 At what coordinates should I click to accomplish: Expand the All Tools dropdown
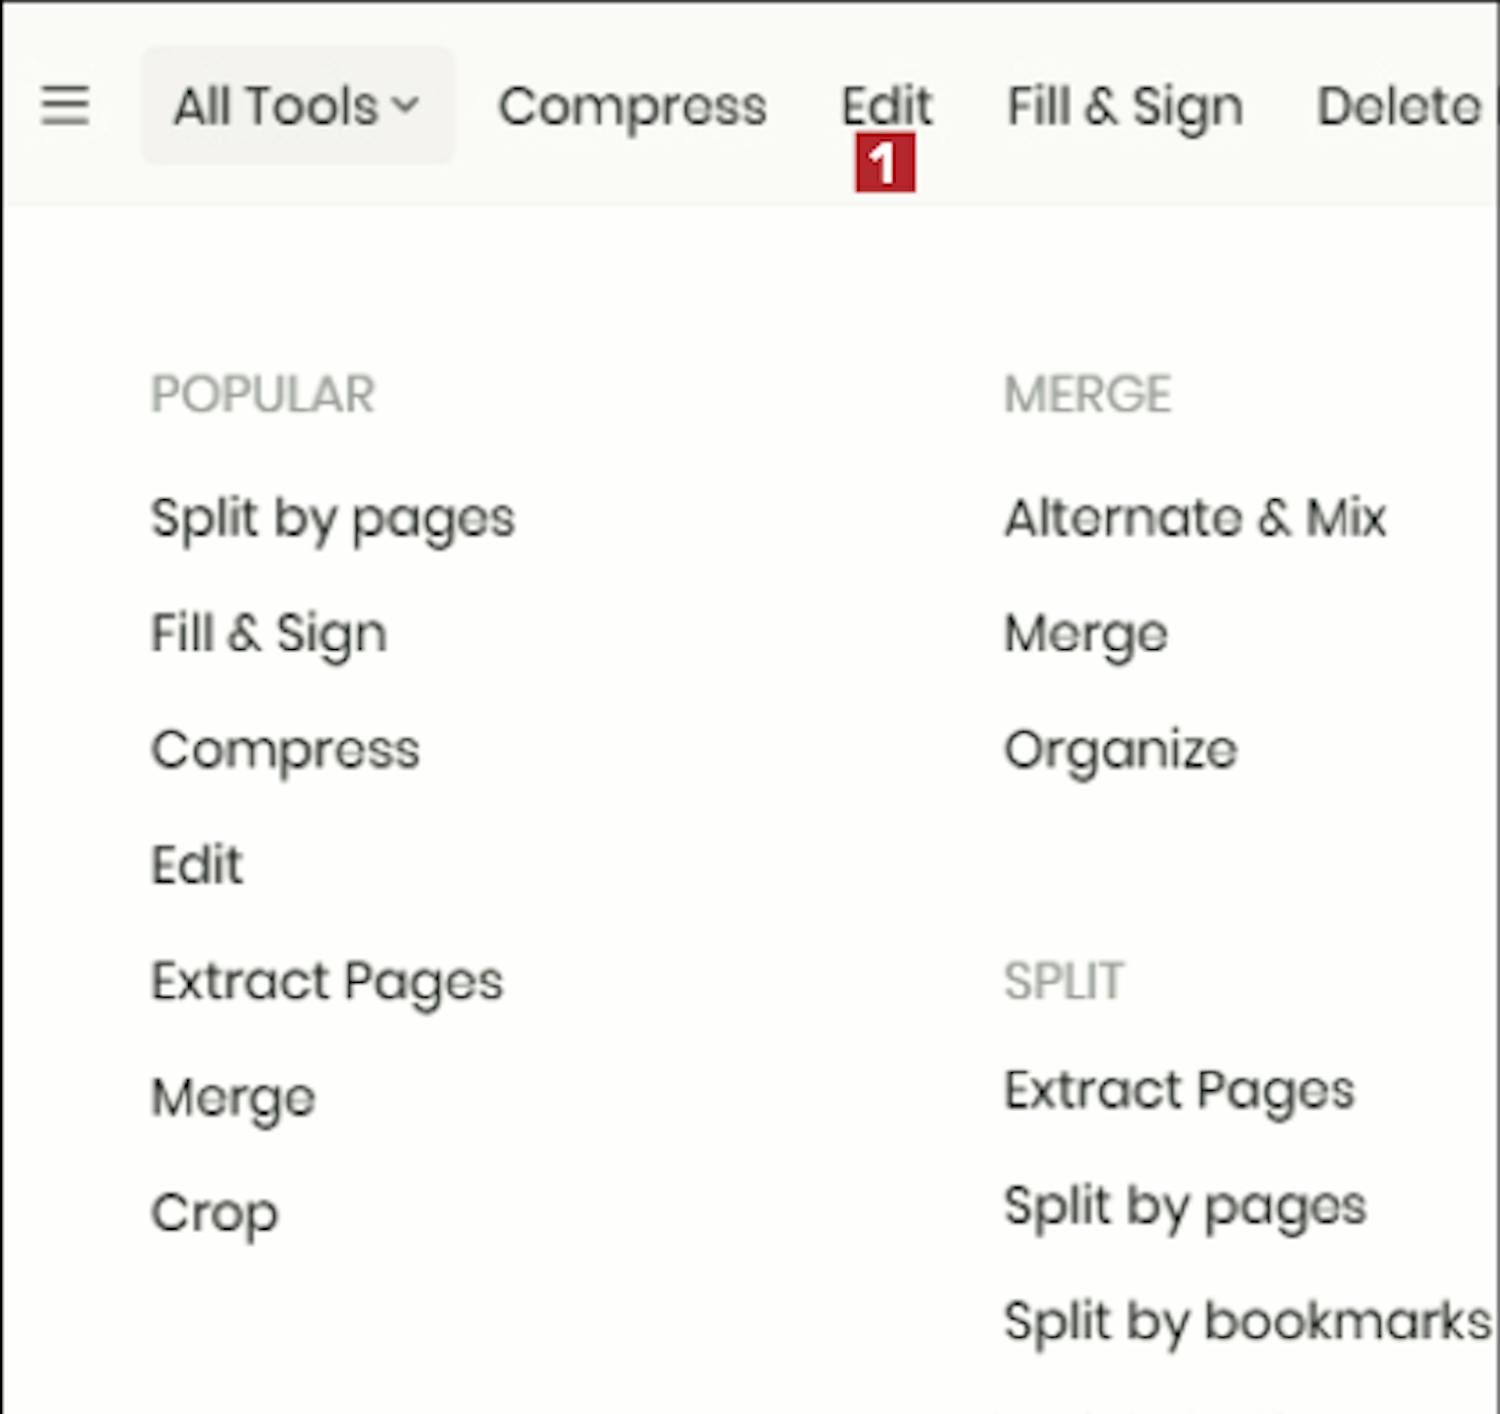(297, 106)
